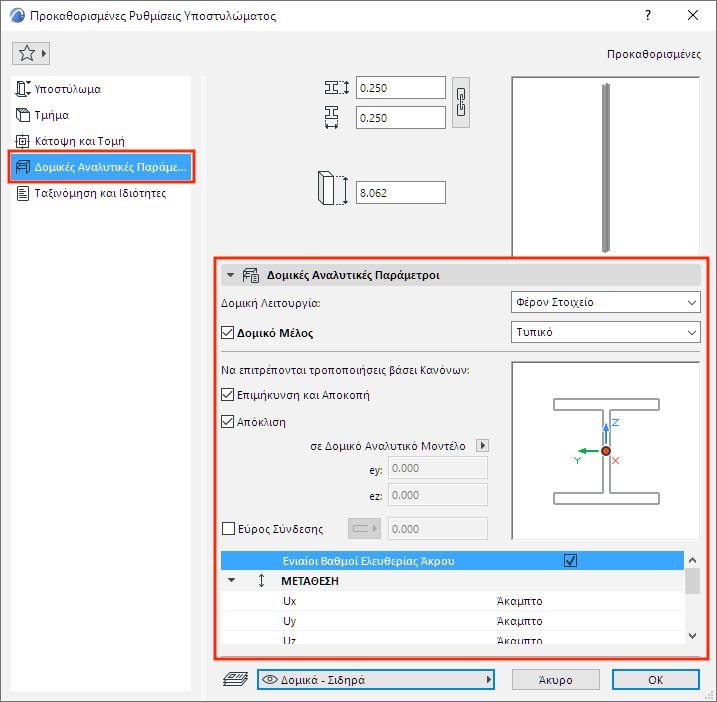Open the Favorites star button
The height and width of the screenshot is (702, 717).
pos(31,54)
